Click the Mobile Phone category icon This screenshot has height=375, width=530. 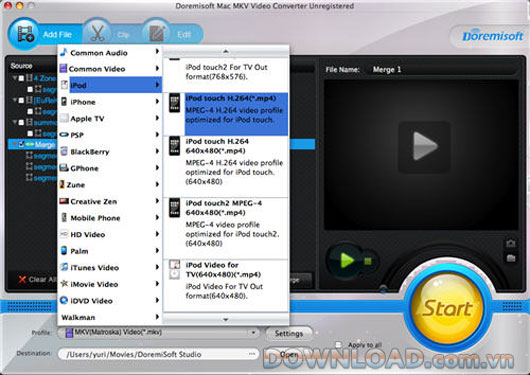[x=64, y=217]
